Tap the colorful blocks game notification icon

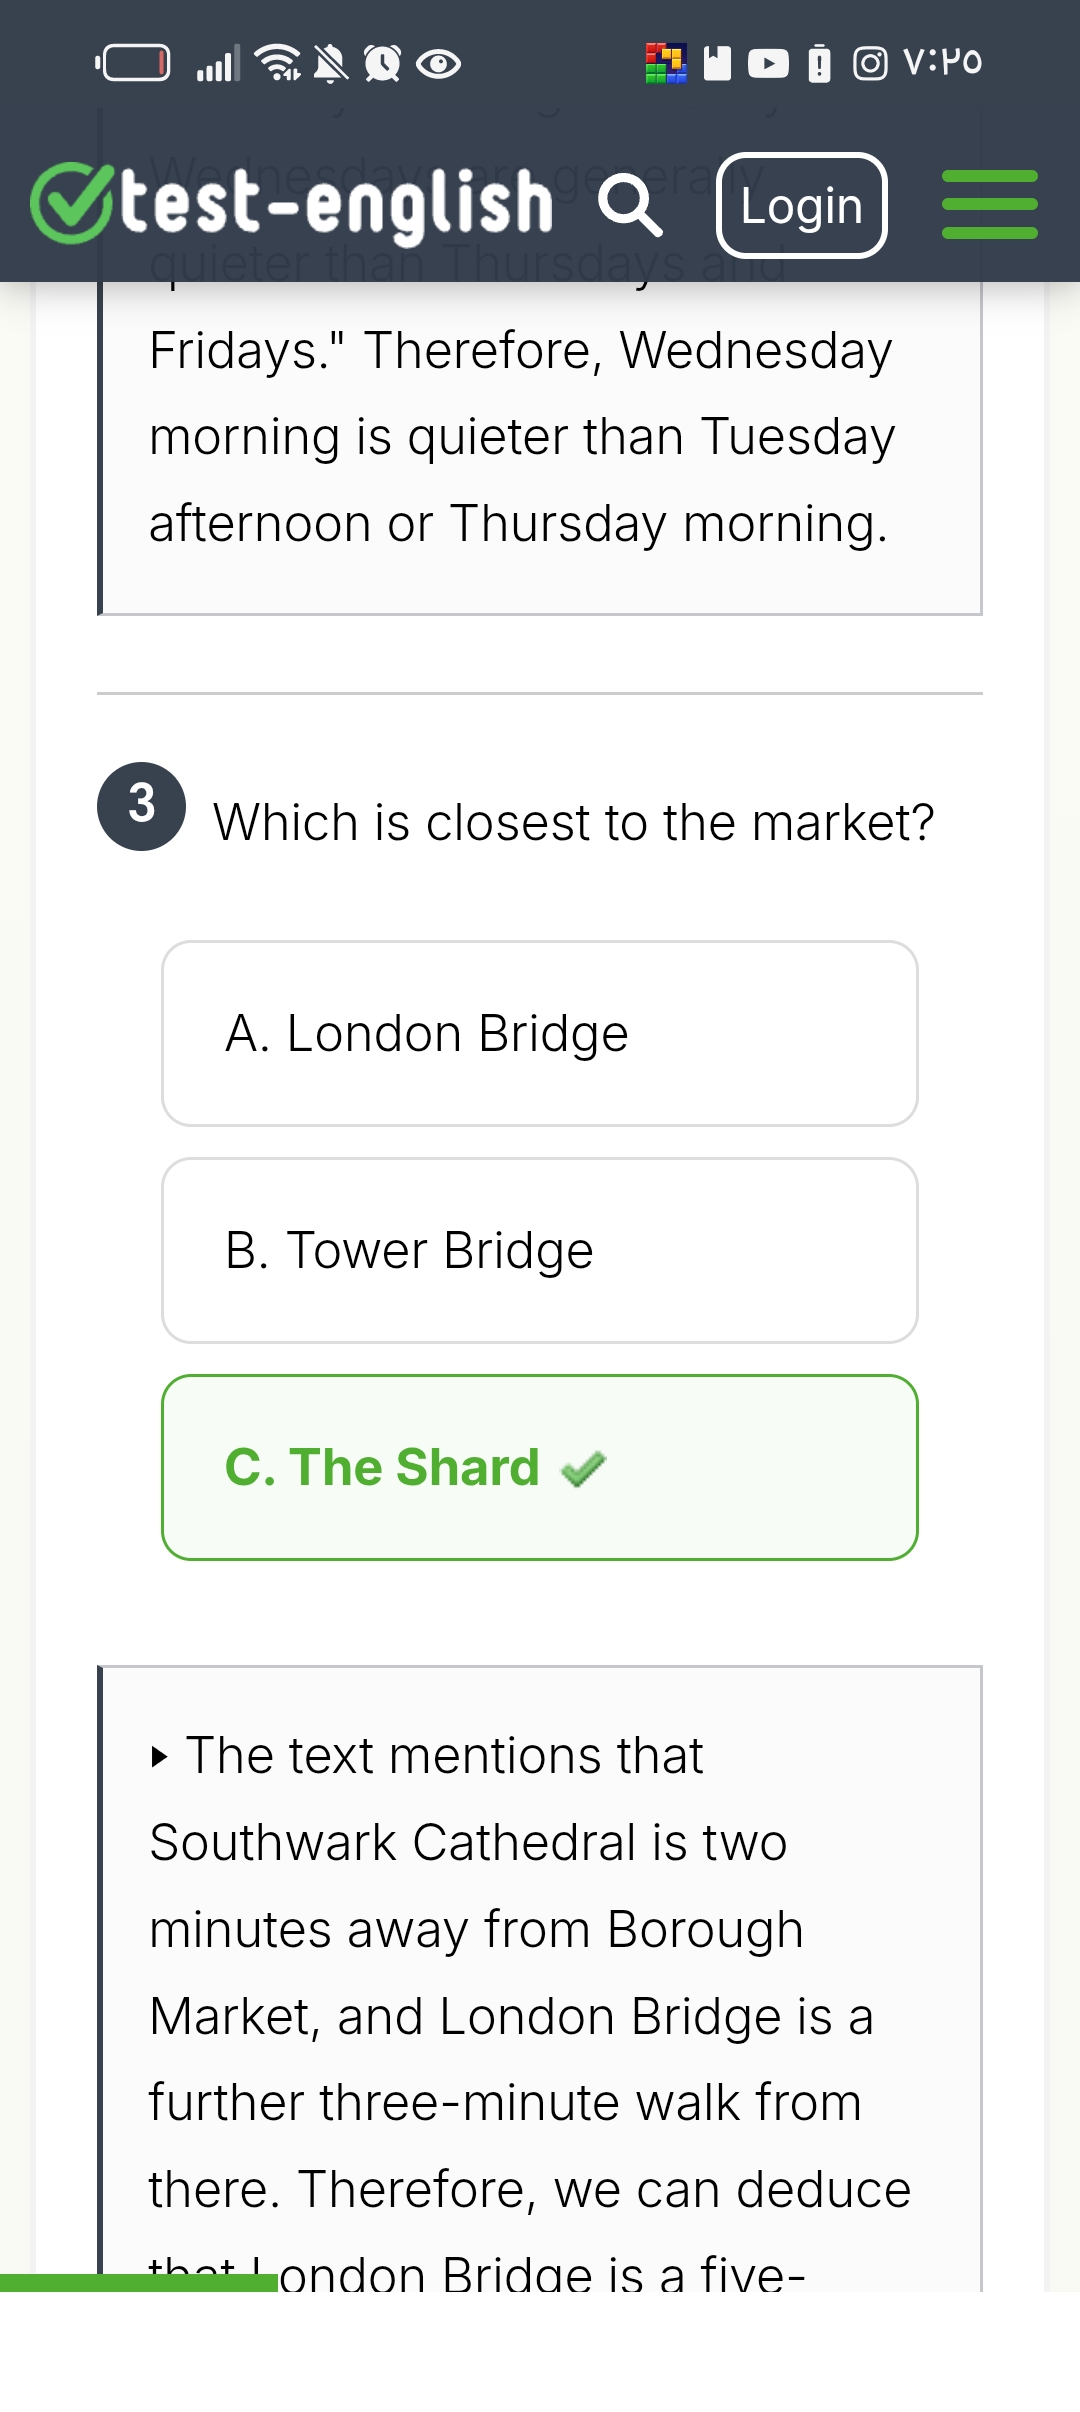pyautogui.click(x=666, y=64)
